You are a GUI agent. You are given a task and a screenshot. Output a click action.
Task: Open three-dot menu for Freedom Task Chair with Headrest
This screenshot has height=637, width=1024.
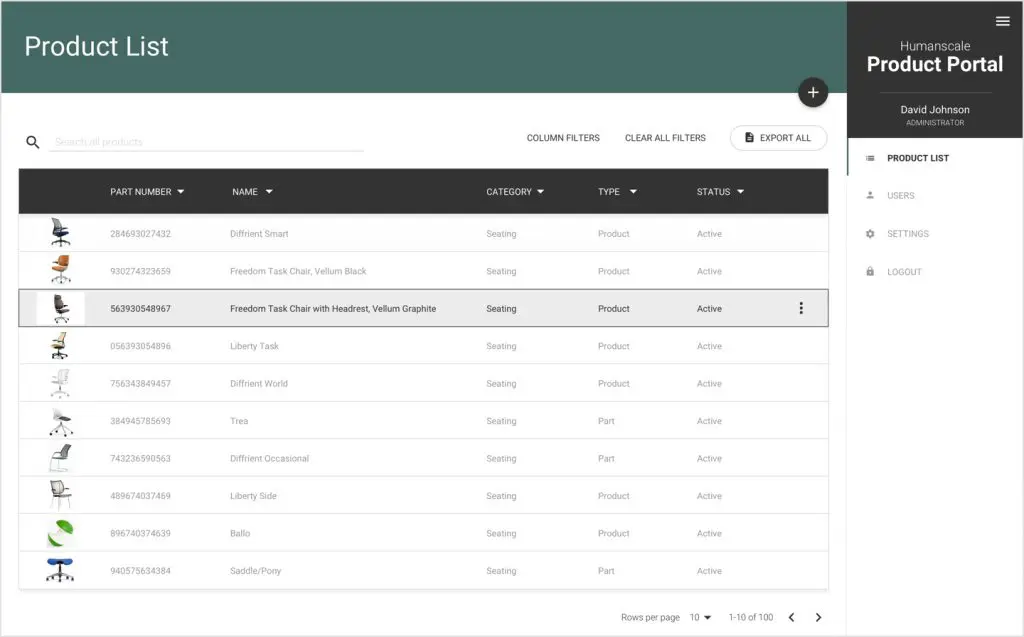click(x=800, y=309)
